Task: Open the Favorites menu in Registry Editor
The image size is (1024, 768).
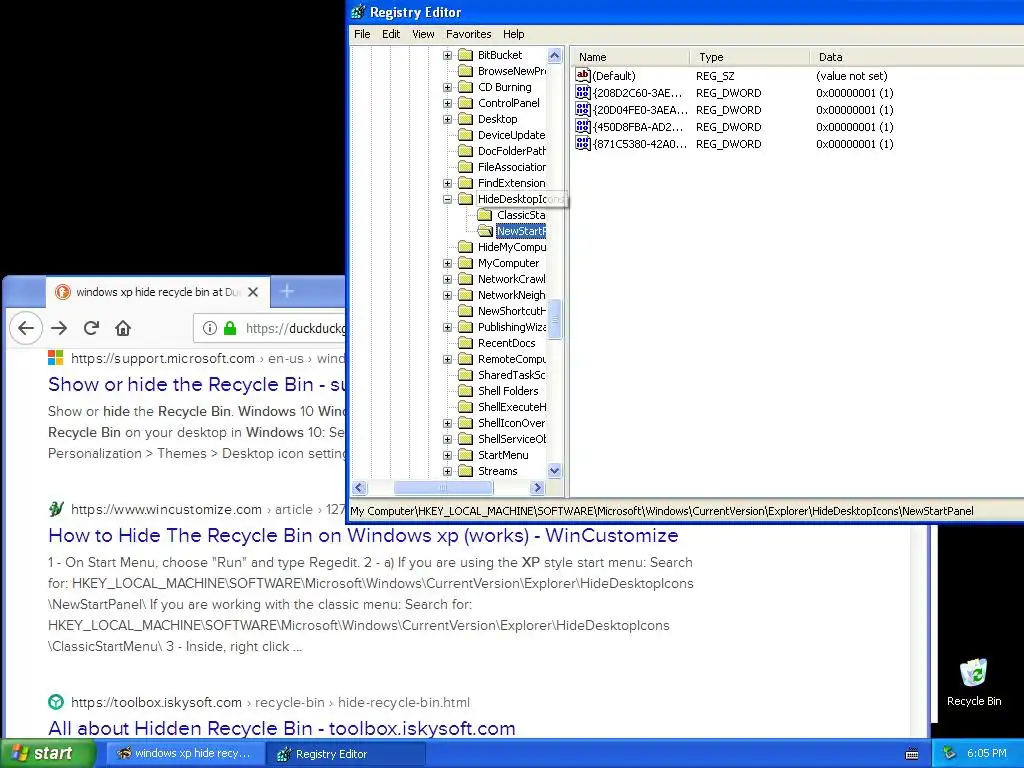Action: 468,34
